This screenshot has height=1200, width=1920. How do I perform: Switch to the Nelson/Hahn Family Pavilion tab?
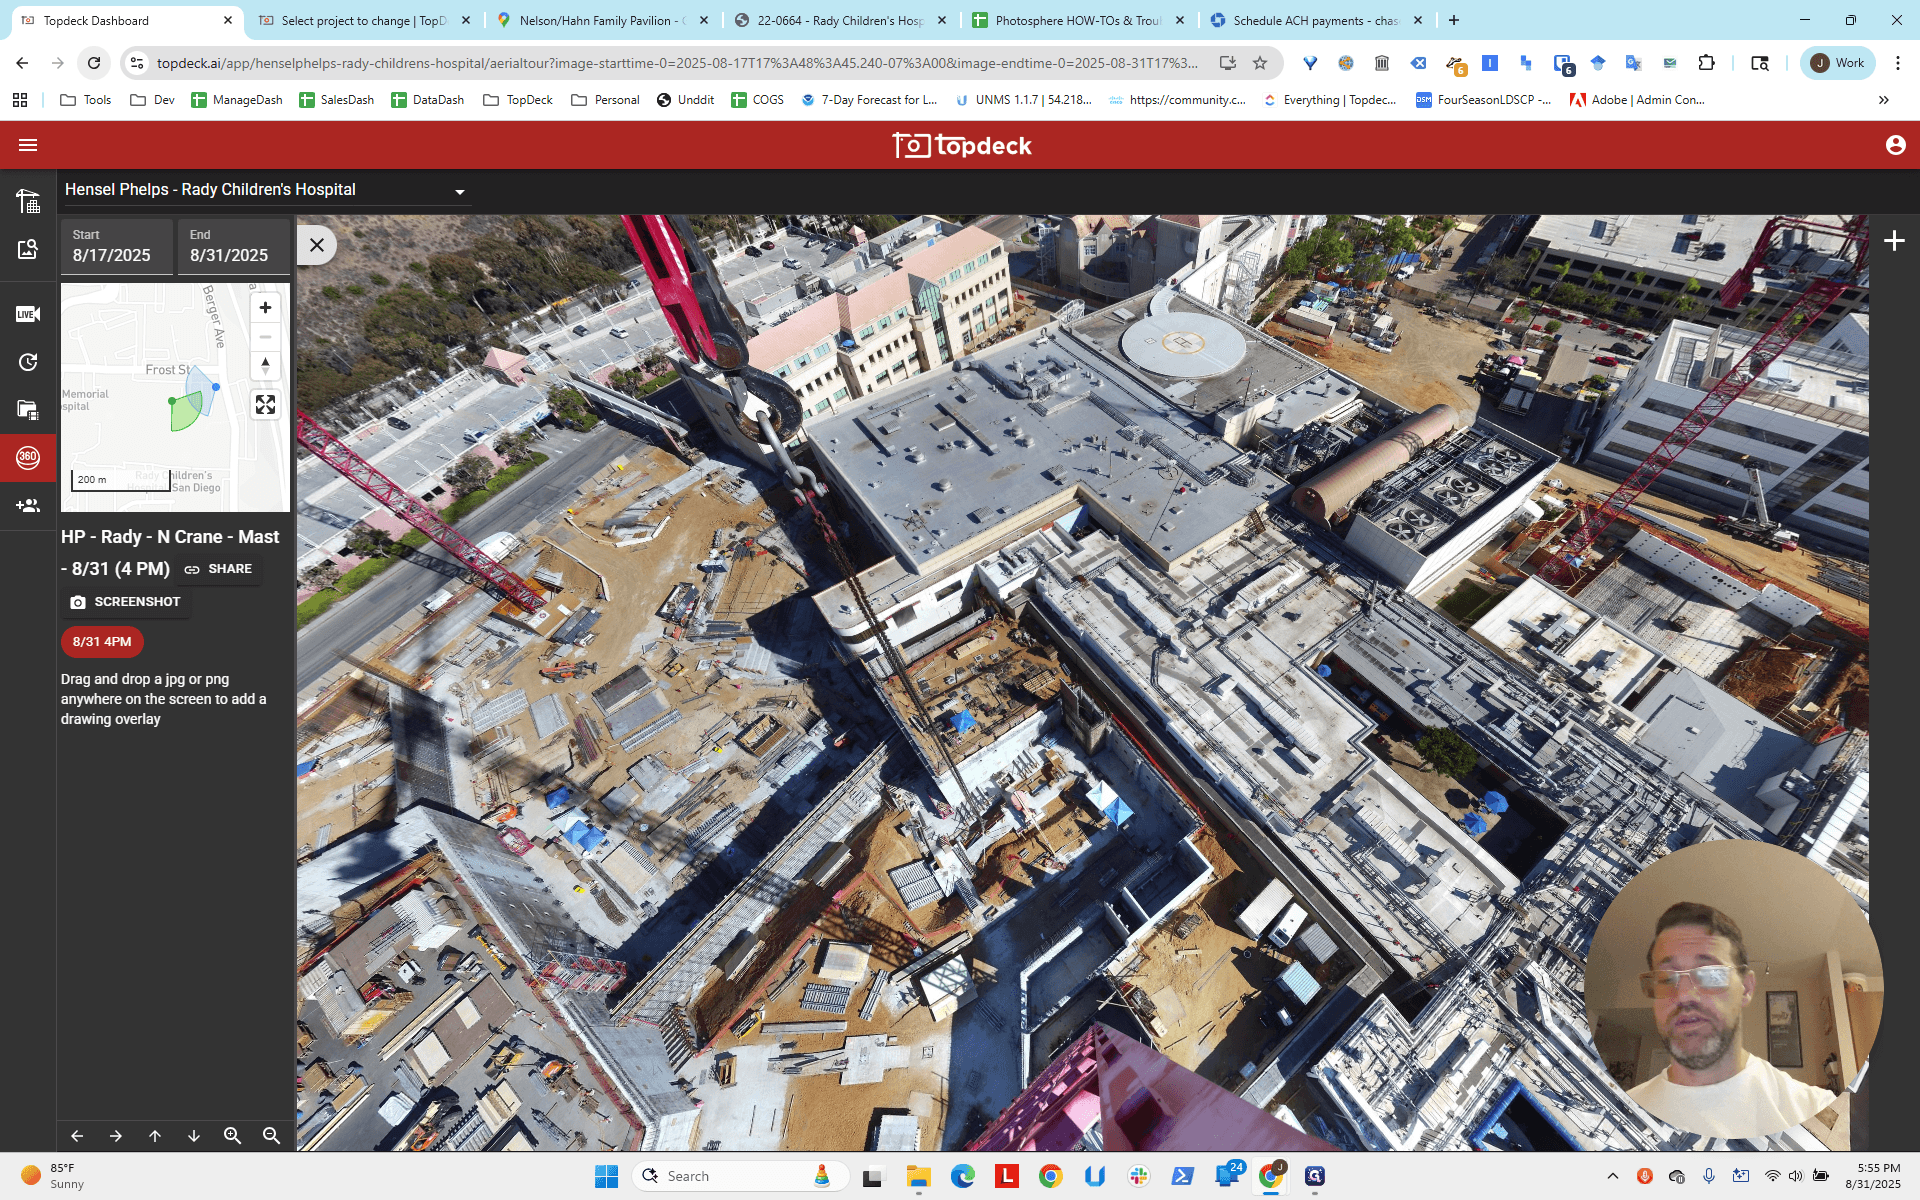603,20
